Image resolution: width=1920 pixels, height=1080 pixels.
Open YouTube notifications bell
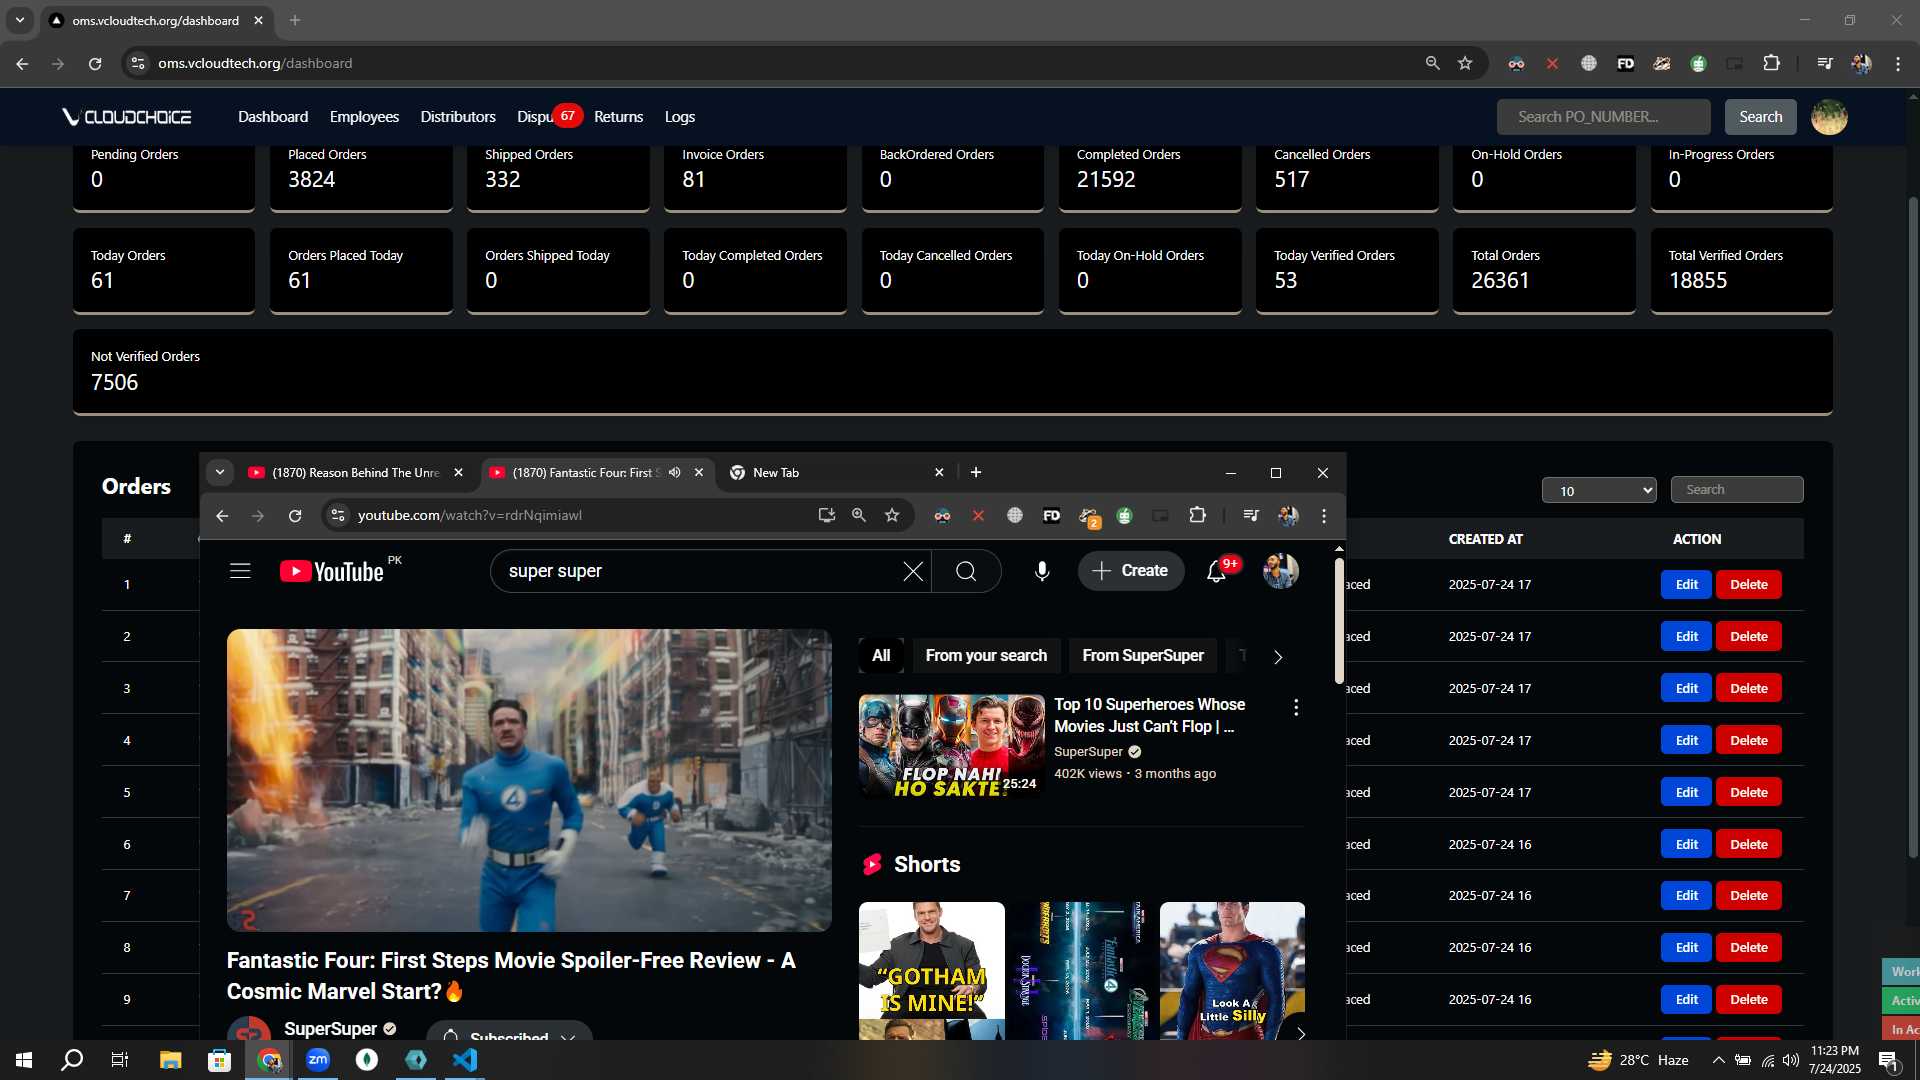click(x=1216, y=571)
